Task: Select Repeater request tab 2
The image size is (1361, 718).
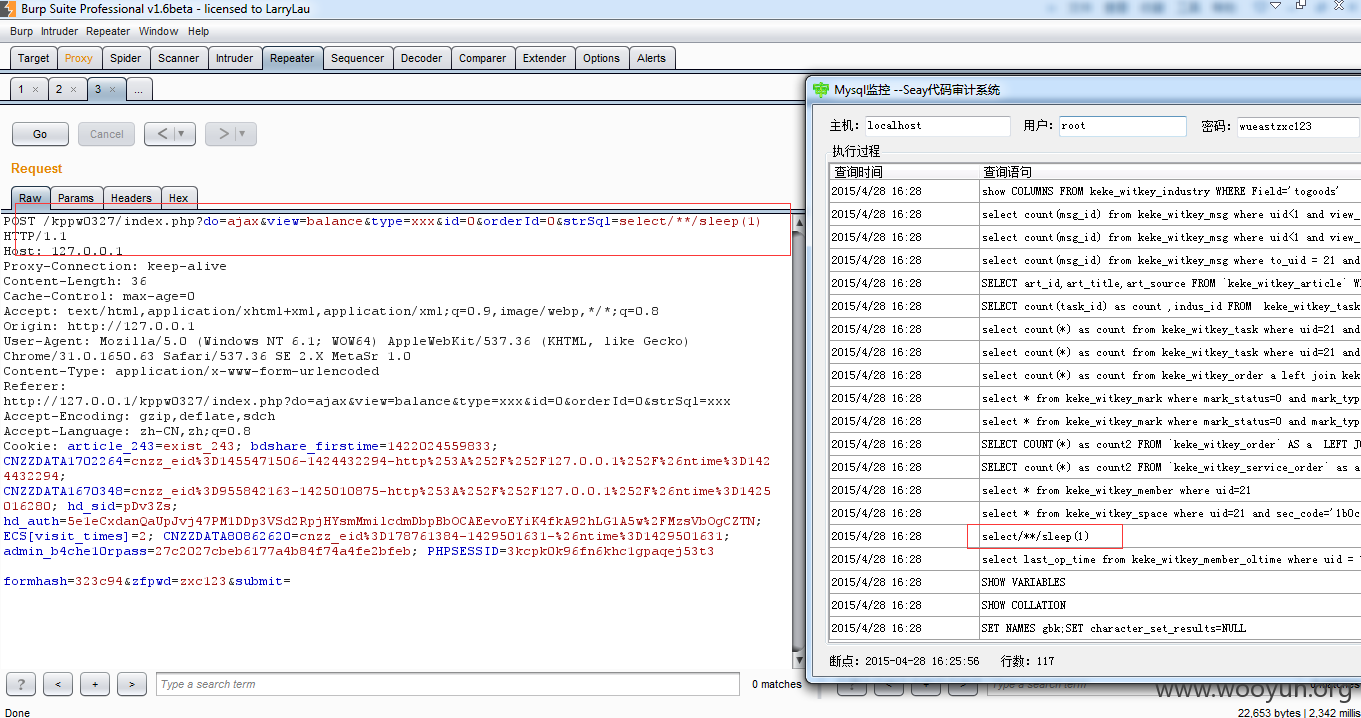Action: [66, 89]
